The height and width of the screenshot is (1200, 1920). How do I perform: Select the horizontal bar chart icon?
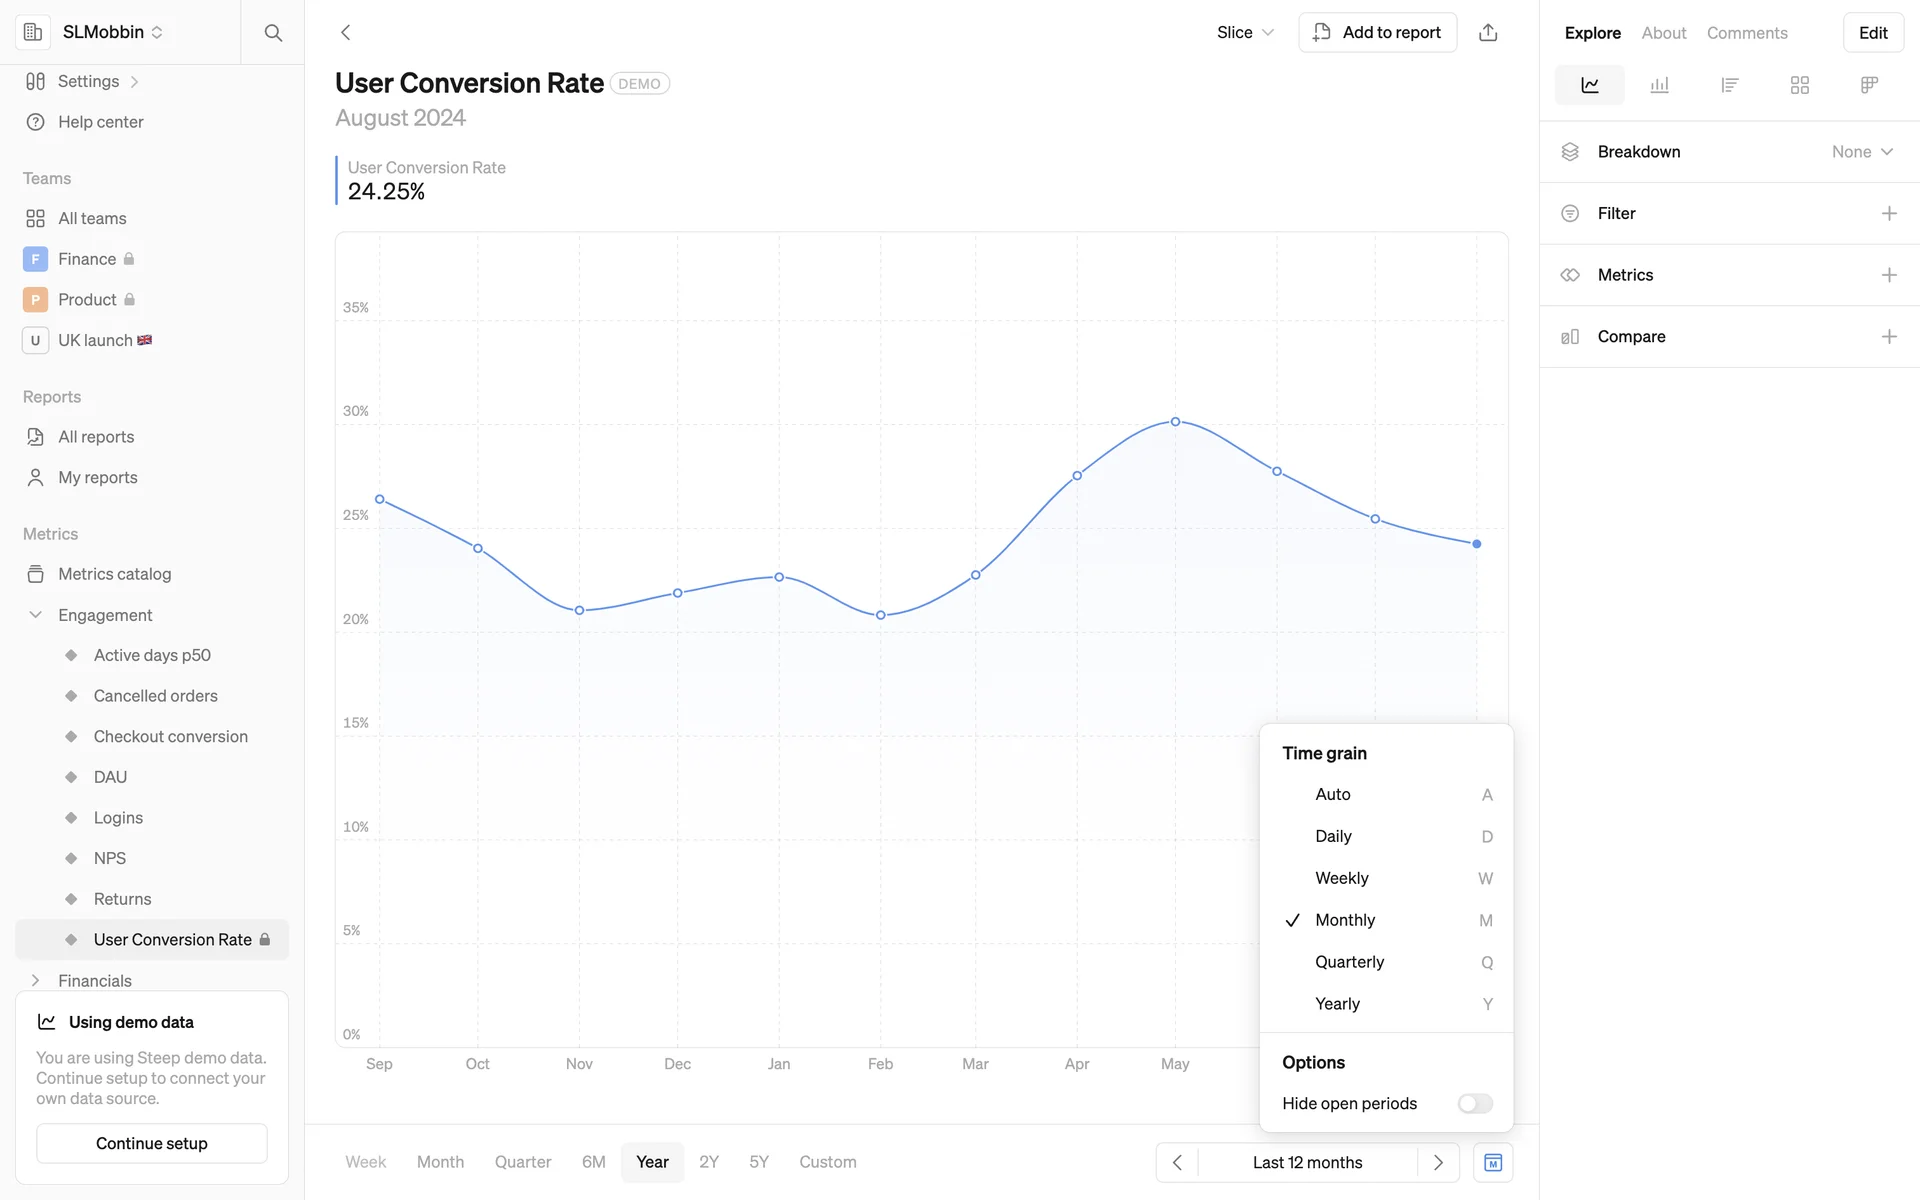pos(1729,85)
